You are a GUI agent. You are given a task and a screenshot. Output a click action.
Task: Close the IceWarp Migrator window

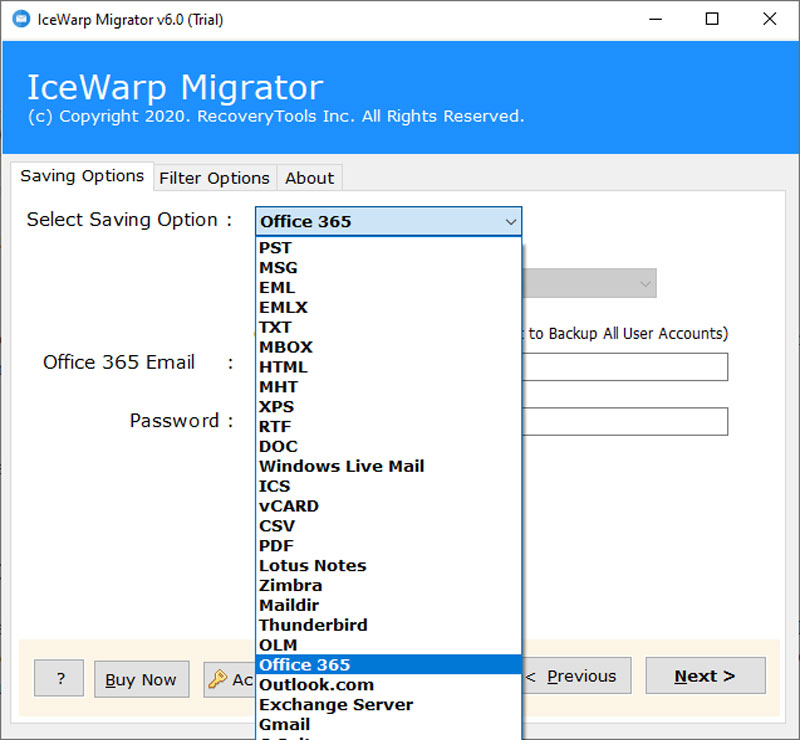[x=769, y=19]
